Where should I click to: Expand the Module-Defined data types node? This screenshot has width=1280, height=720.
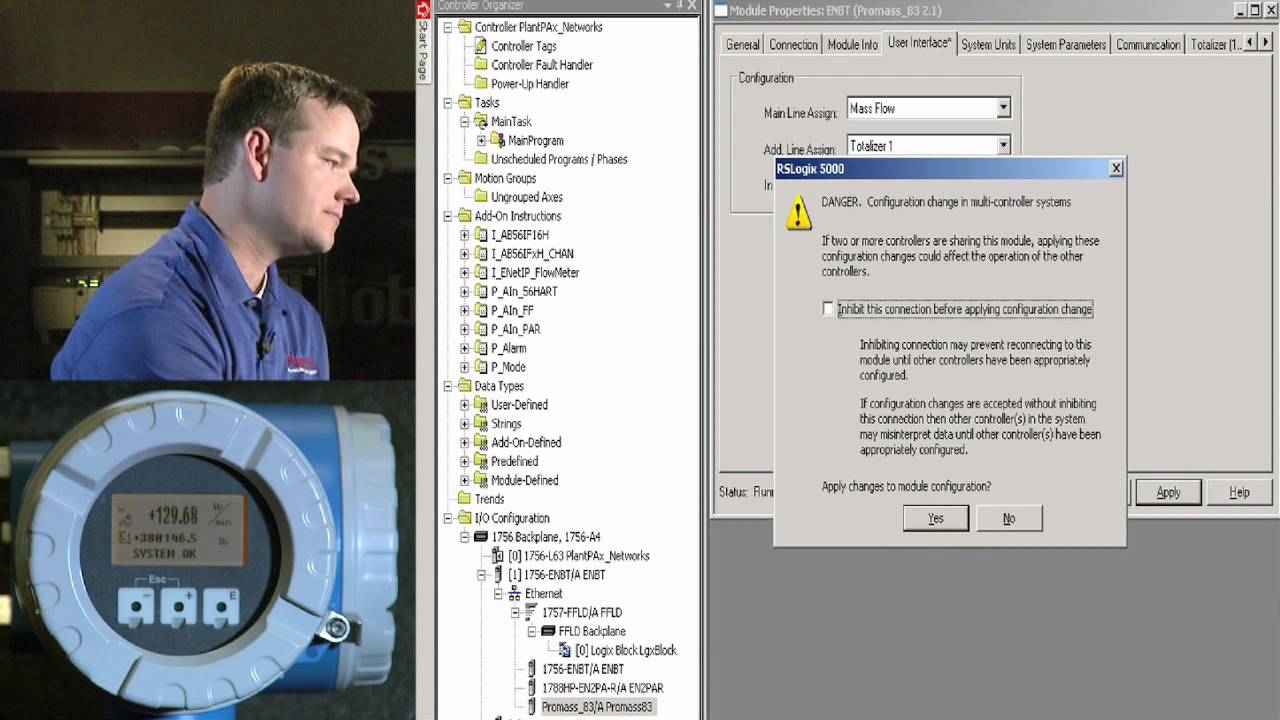[465, 481]
